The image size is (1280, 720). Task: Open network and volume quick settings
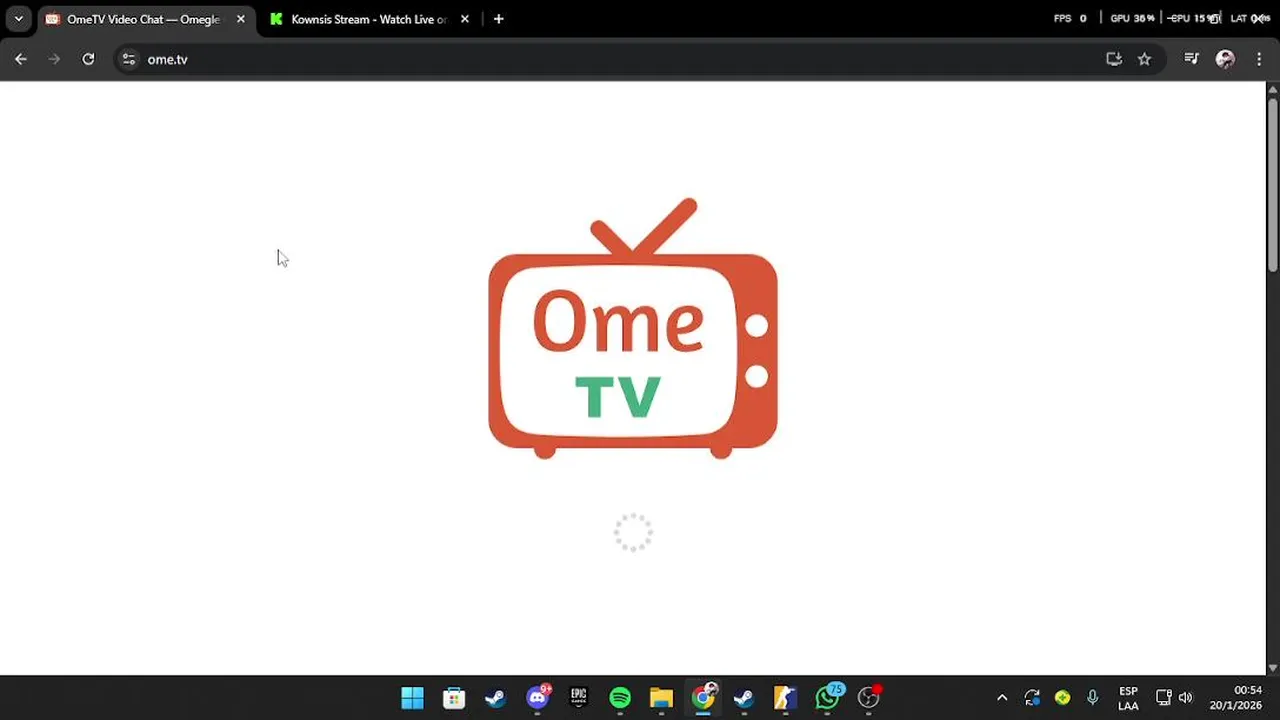tap(1175, 698)
